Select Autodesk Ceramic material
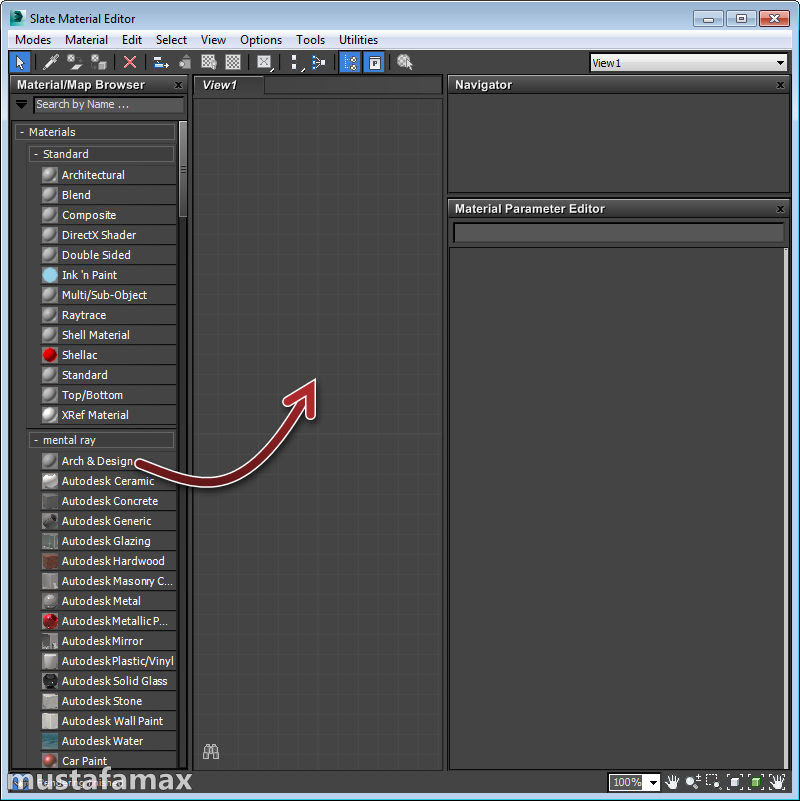Image resolution: width=800 pixels, height=801 pixels. [x=108, y=481]
